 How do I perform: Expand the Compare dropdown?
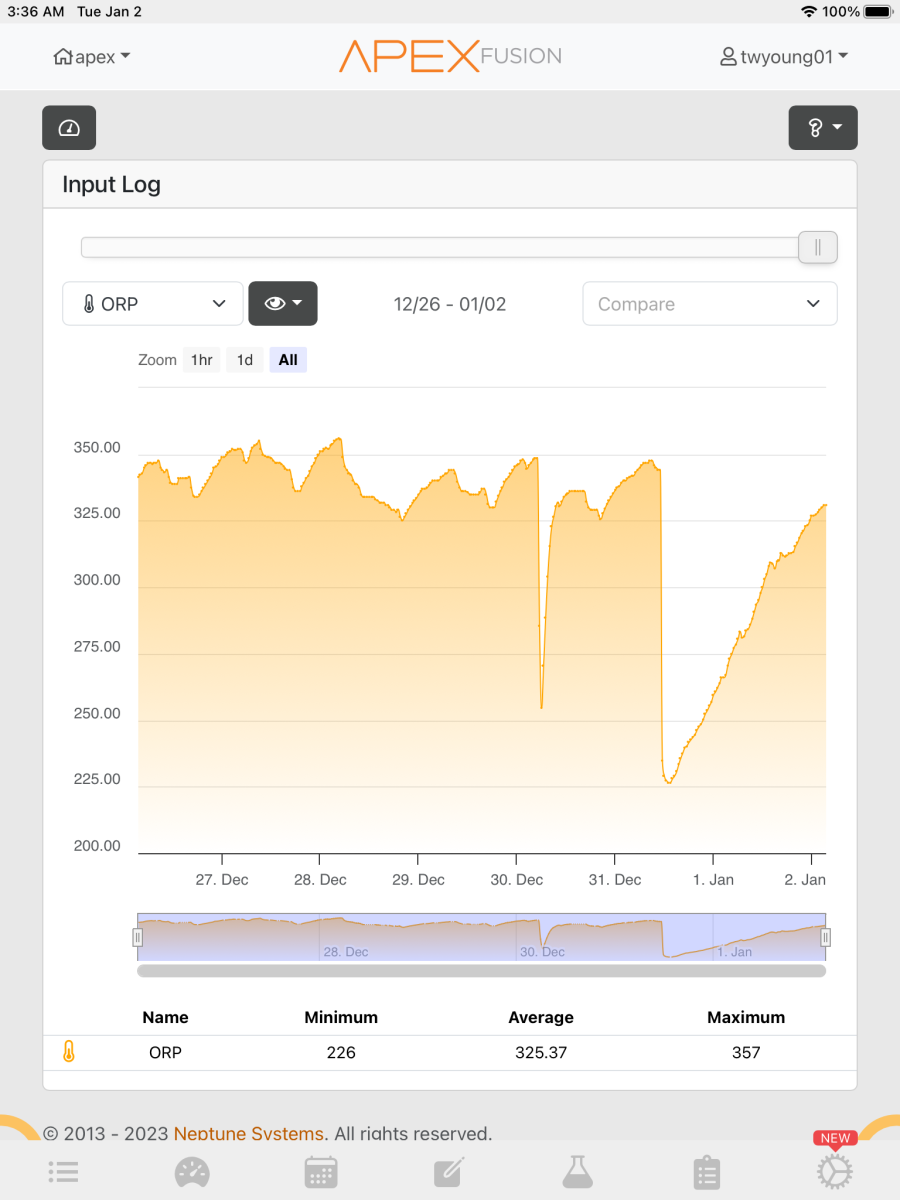pos(709,304)
